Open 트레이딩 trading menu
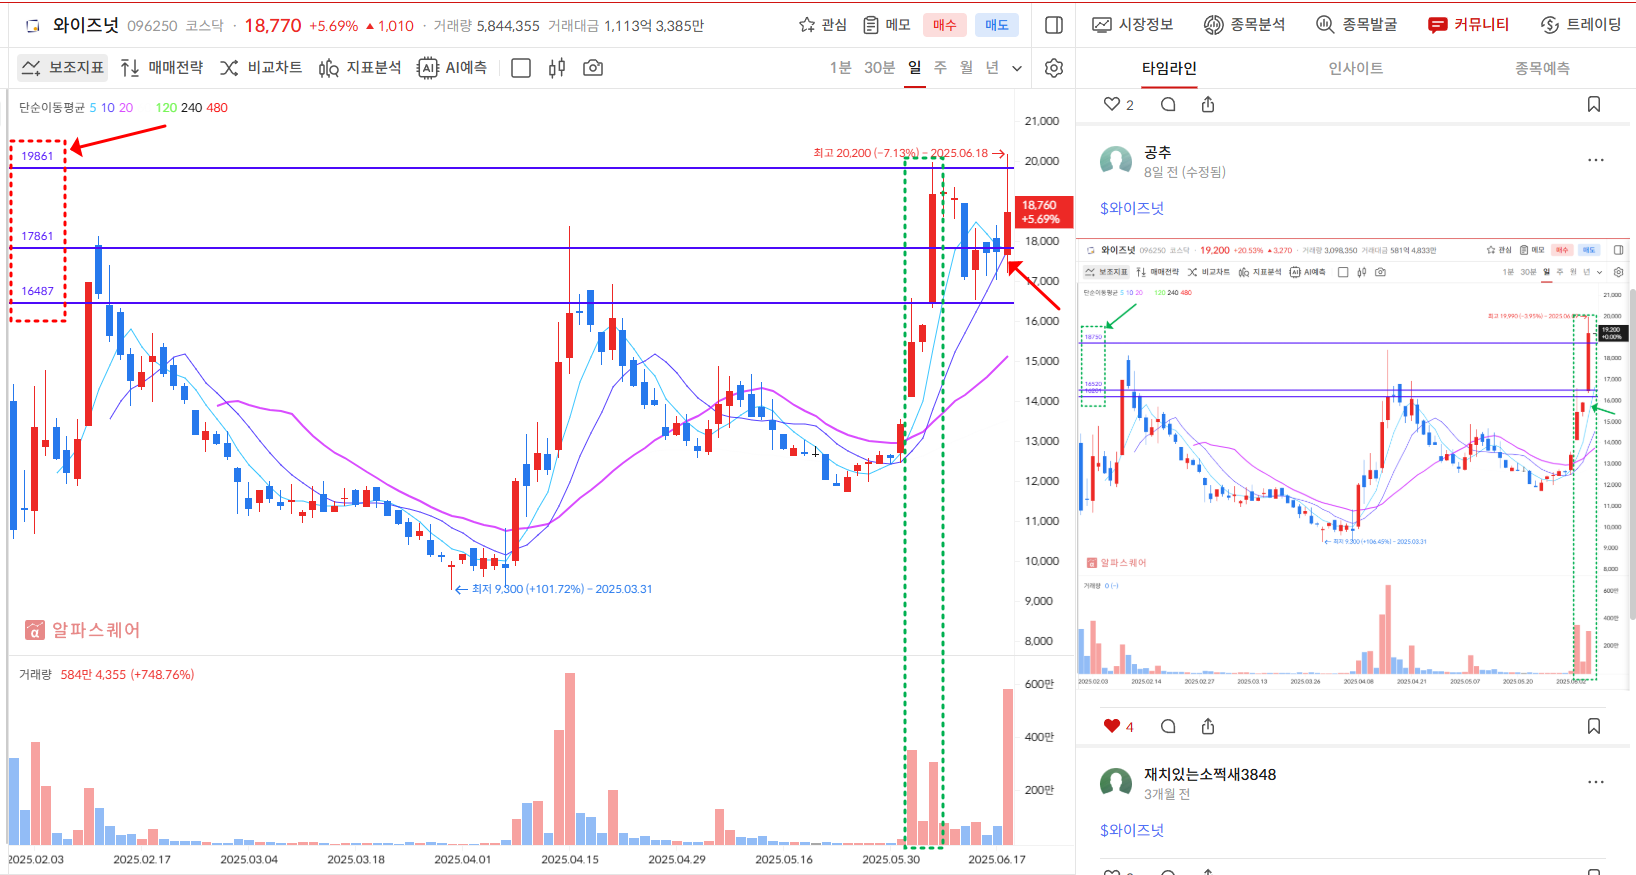Screen dimensions: 1636x875 tap(1581, 24)
